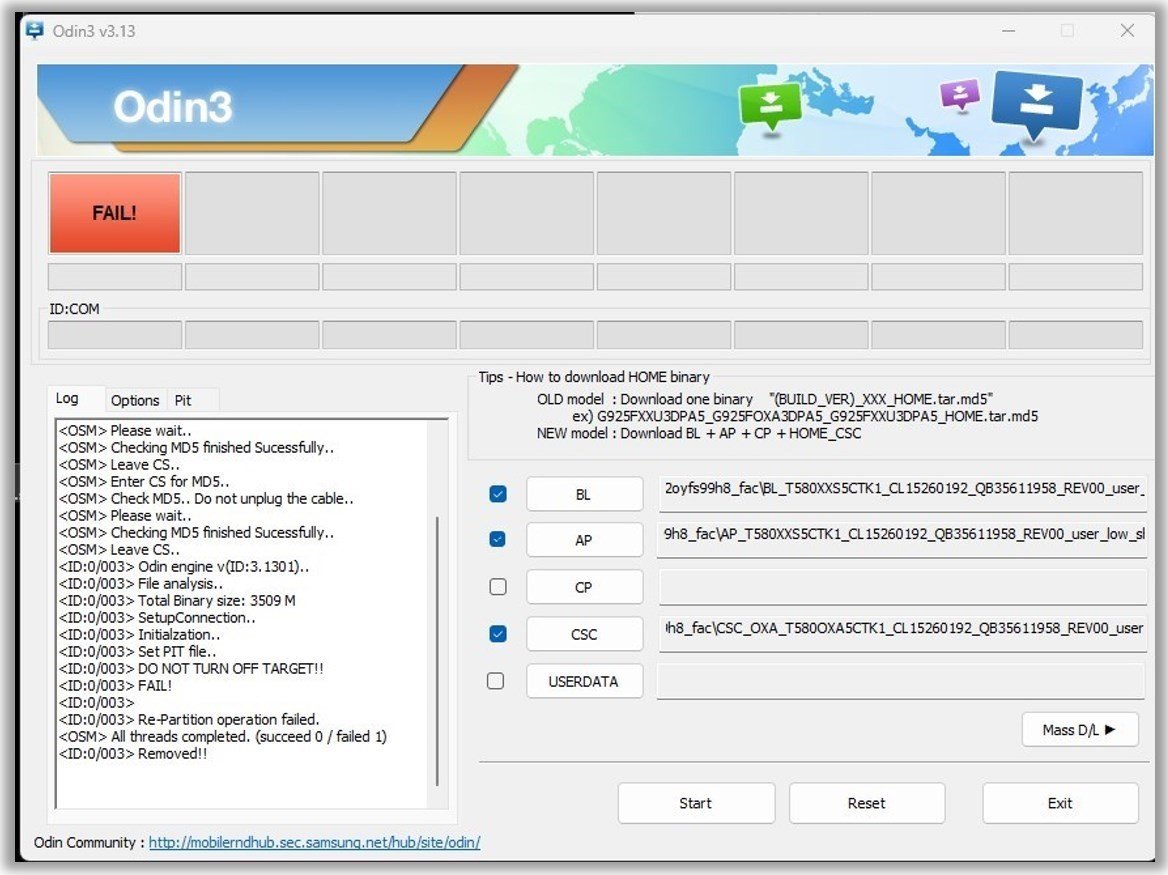Select the Log tab
Viewport: 1168px width, 875px height.
click(67, 399)
